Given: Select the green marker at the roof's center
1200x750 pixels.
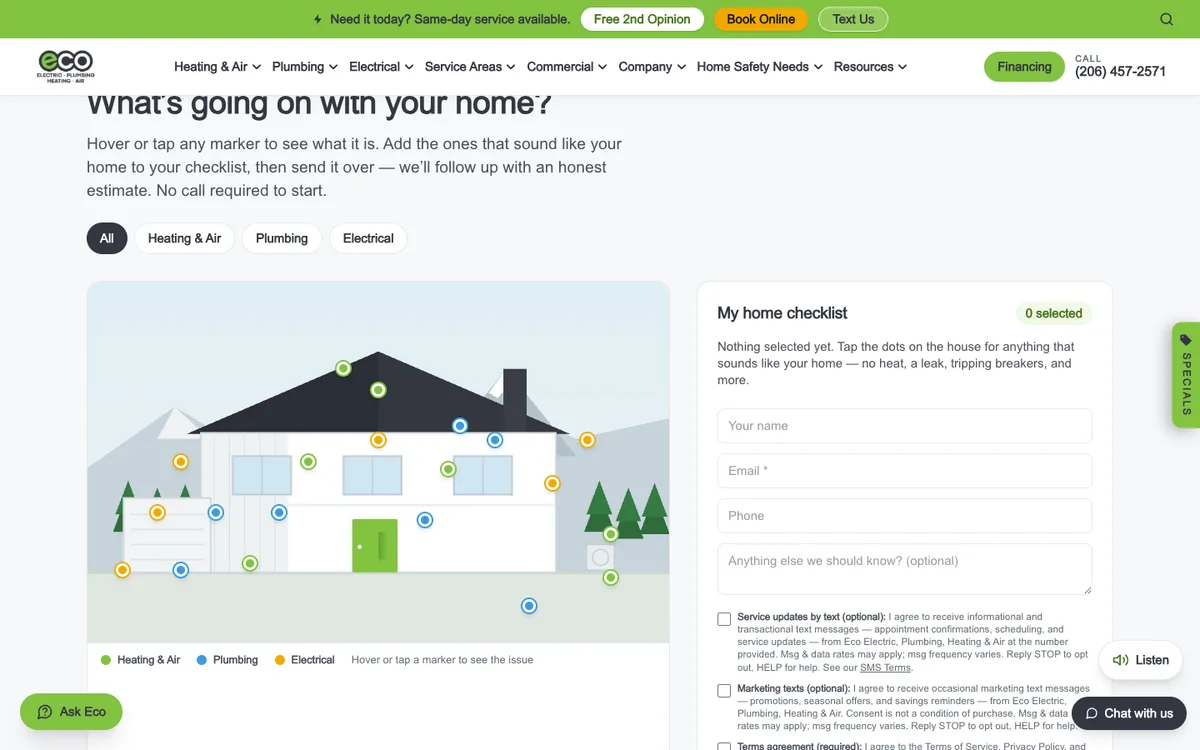Looking at the screenshot, I should tap(378, 390).
